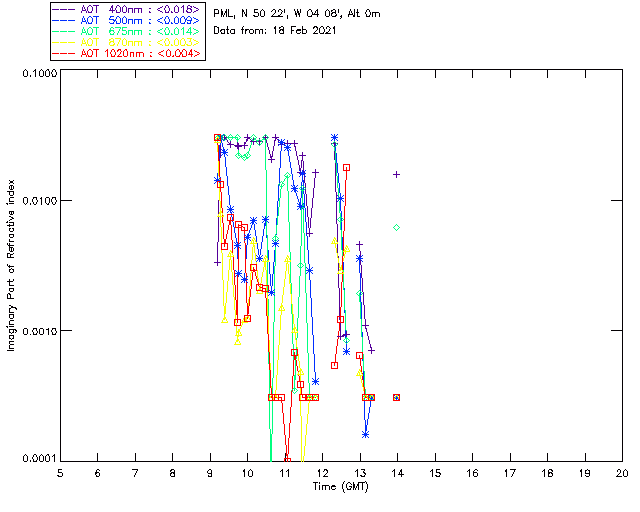This screenshot has width=640, height=512.
Task: Click the x-axis tick label 13
Action: pos(360,474)
